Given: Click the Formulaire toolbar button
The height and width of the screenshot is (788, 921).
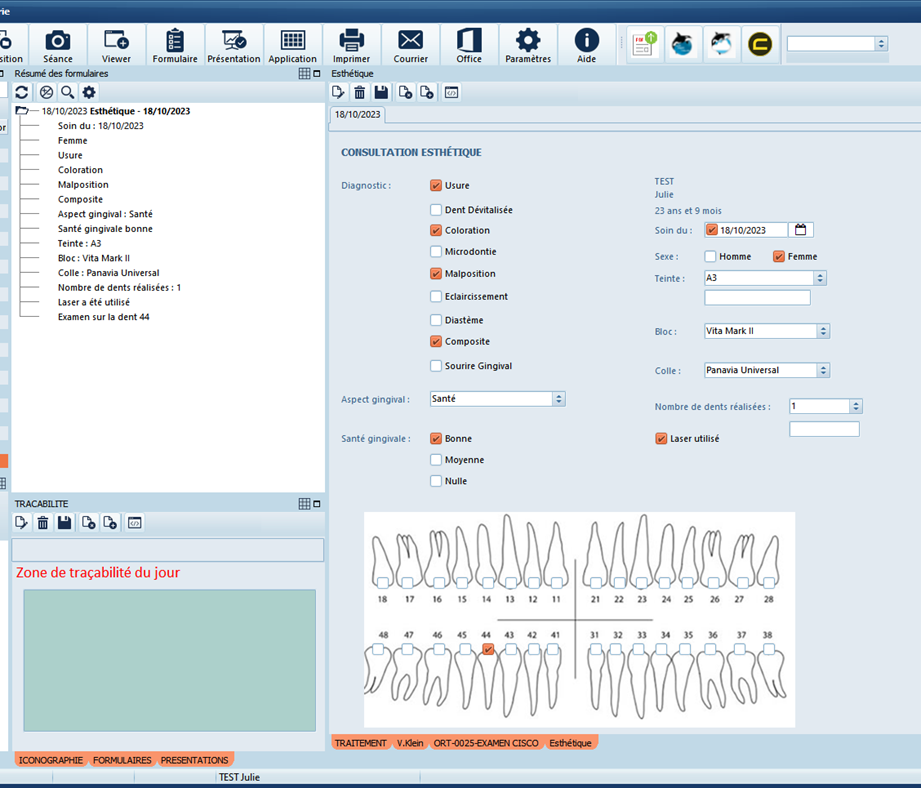Looking at the screenshot, I should pos(175,45).
